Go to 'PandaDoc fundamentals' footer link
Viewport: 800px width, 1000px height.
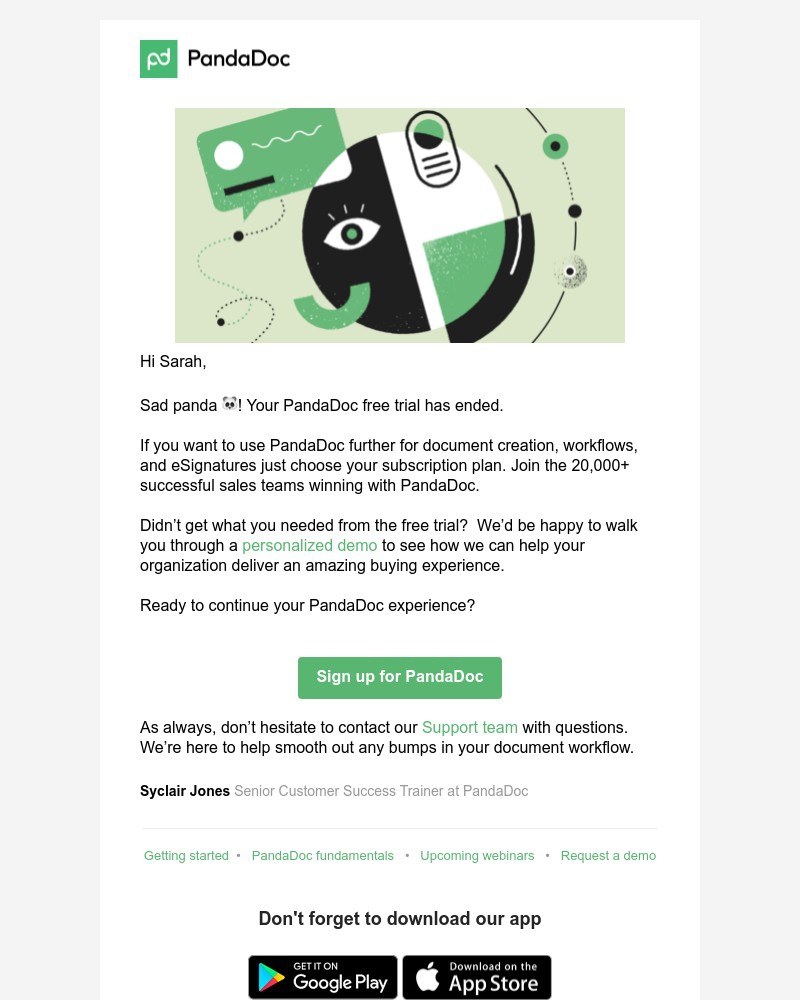pyautogui.click(x=323, y=855)
